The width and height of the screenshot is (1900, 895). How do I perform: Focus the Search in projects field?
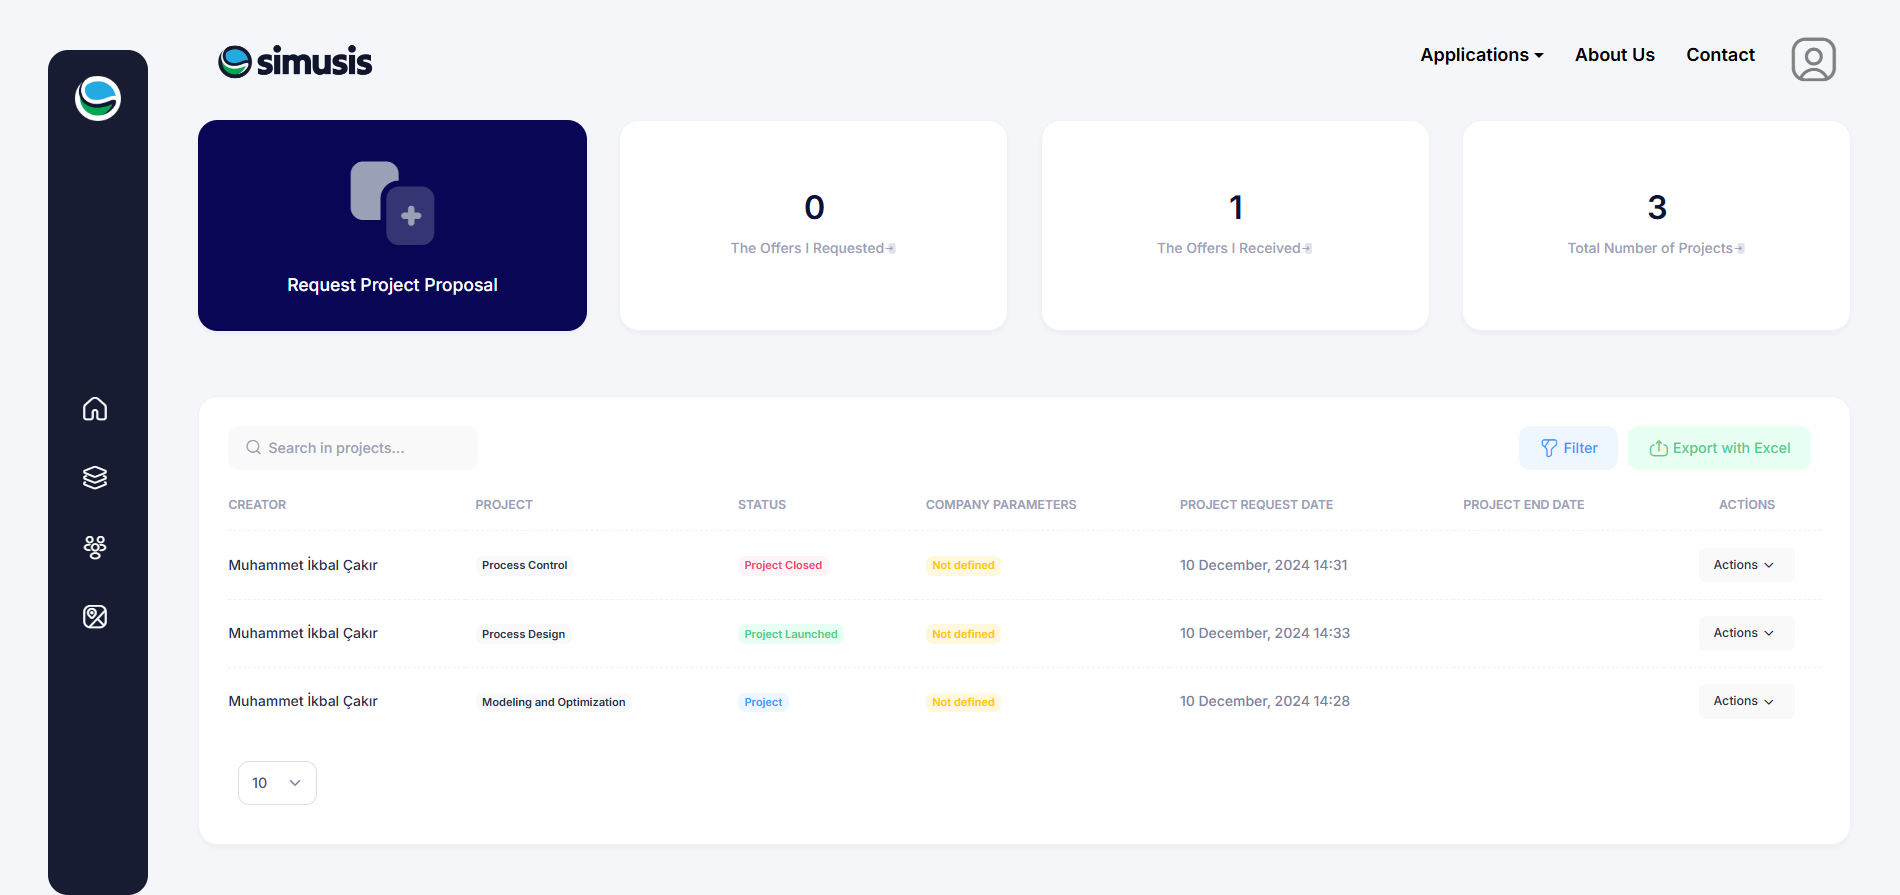point(353,448)
